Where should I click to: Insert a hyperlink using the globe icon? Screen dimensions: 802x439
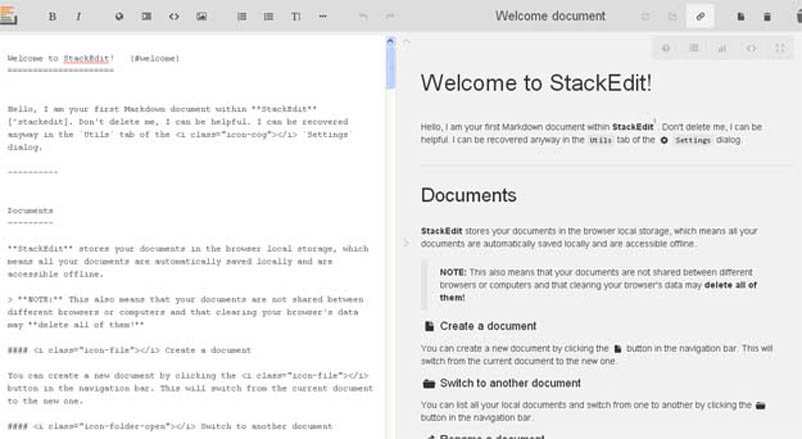click(x=120, y=17)
